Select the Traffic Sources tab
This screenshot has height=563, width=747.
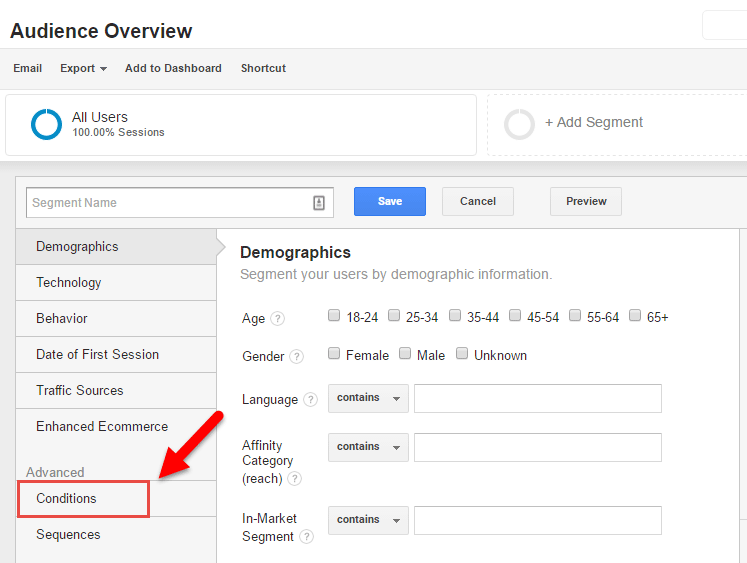[x=116, y=391]
